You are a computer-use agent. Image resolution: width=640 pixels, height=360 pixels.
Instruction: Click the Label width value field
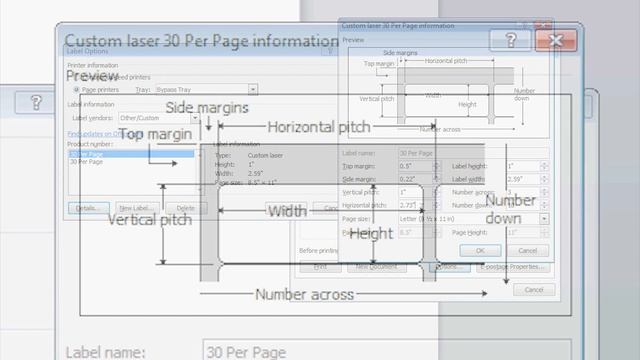coord(523,179)
